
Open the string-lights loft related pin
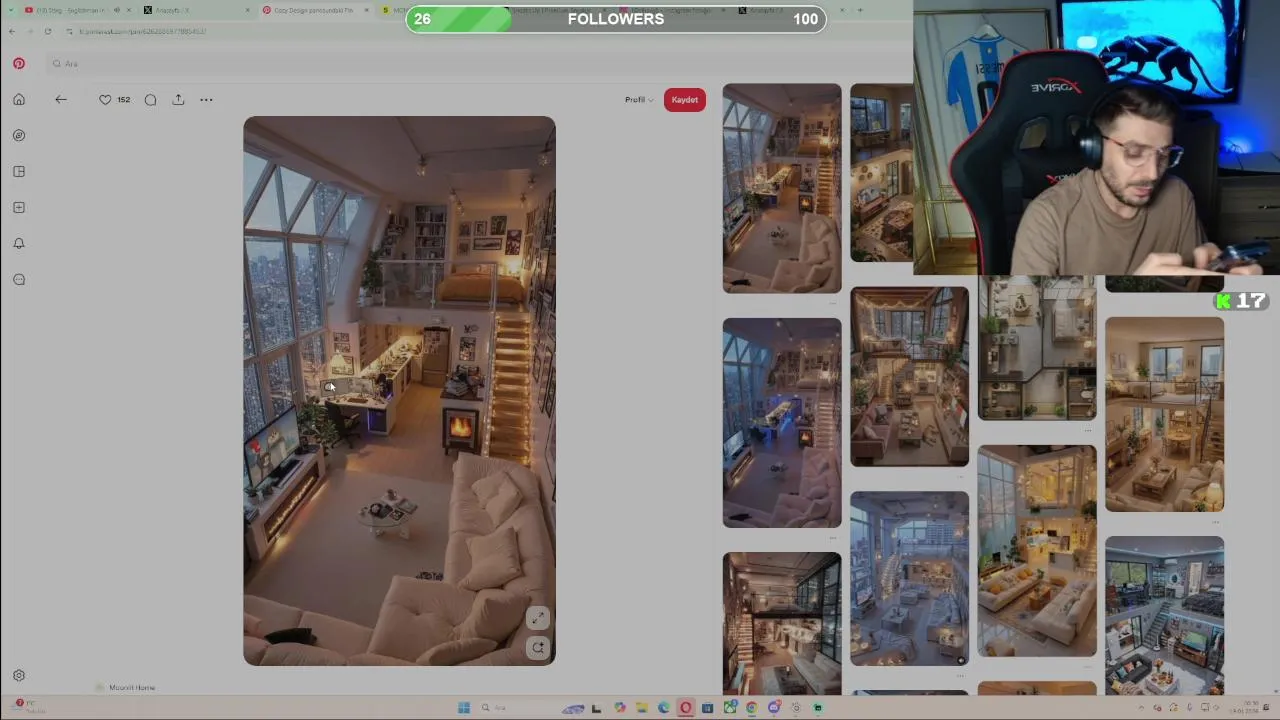click(x=909, y=377)
